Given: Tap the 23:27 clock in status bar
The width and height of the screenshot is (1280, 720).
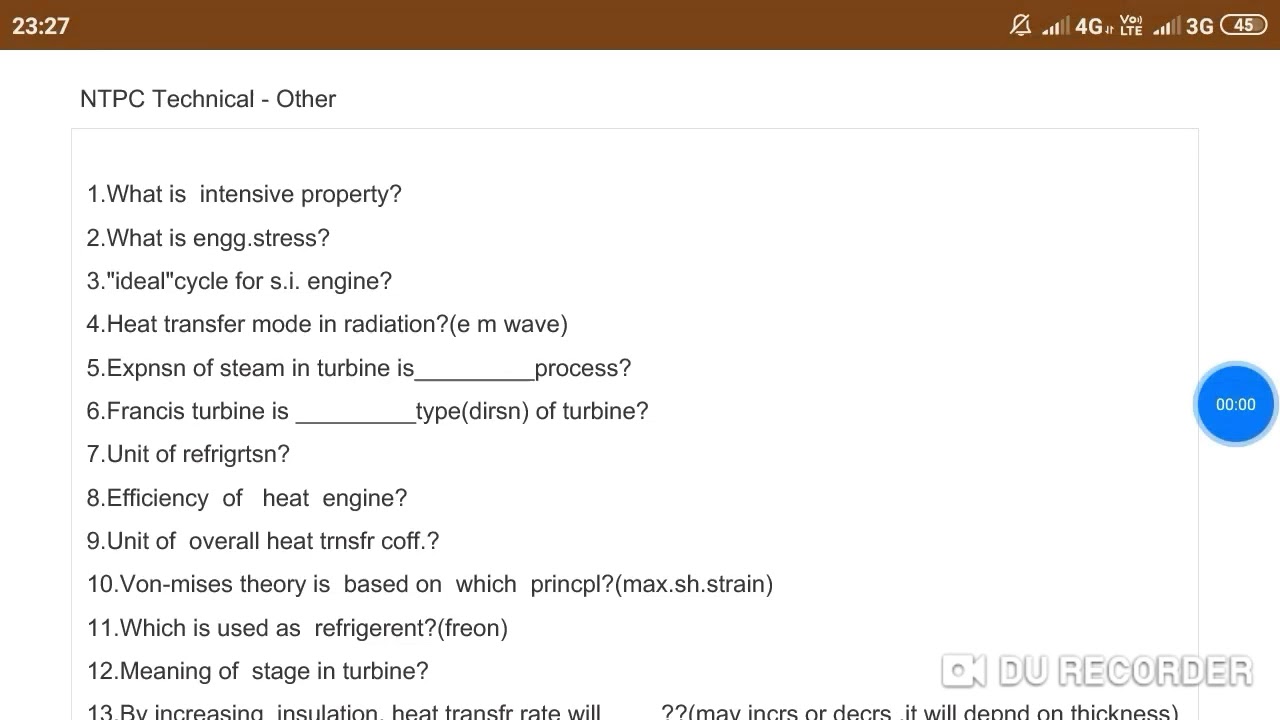Looking at the screenshot, I should coord(41,26).
